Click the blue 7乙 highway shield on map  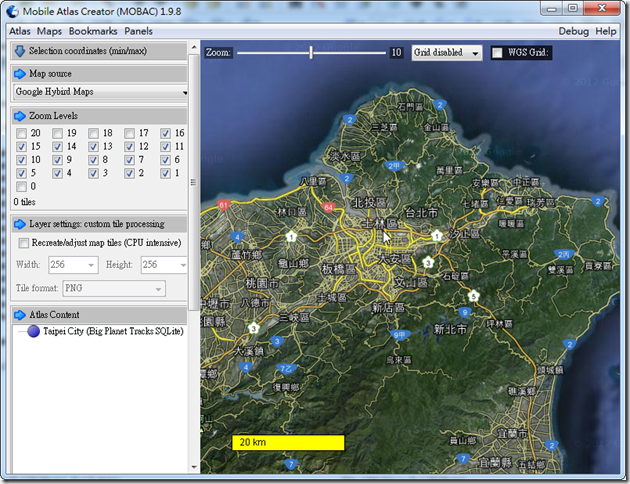286,369
